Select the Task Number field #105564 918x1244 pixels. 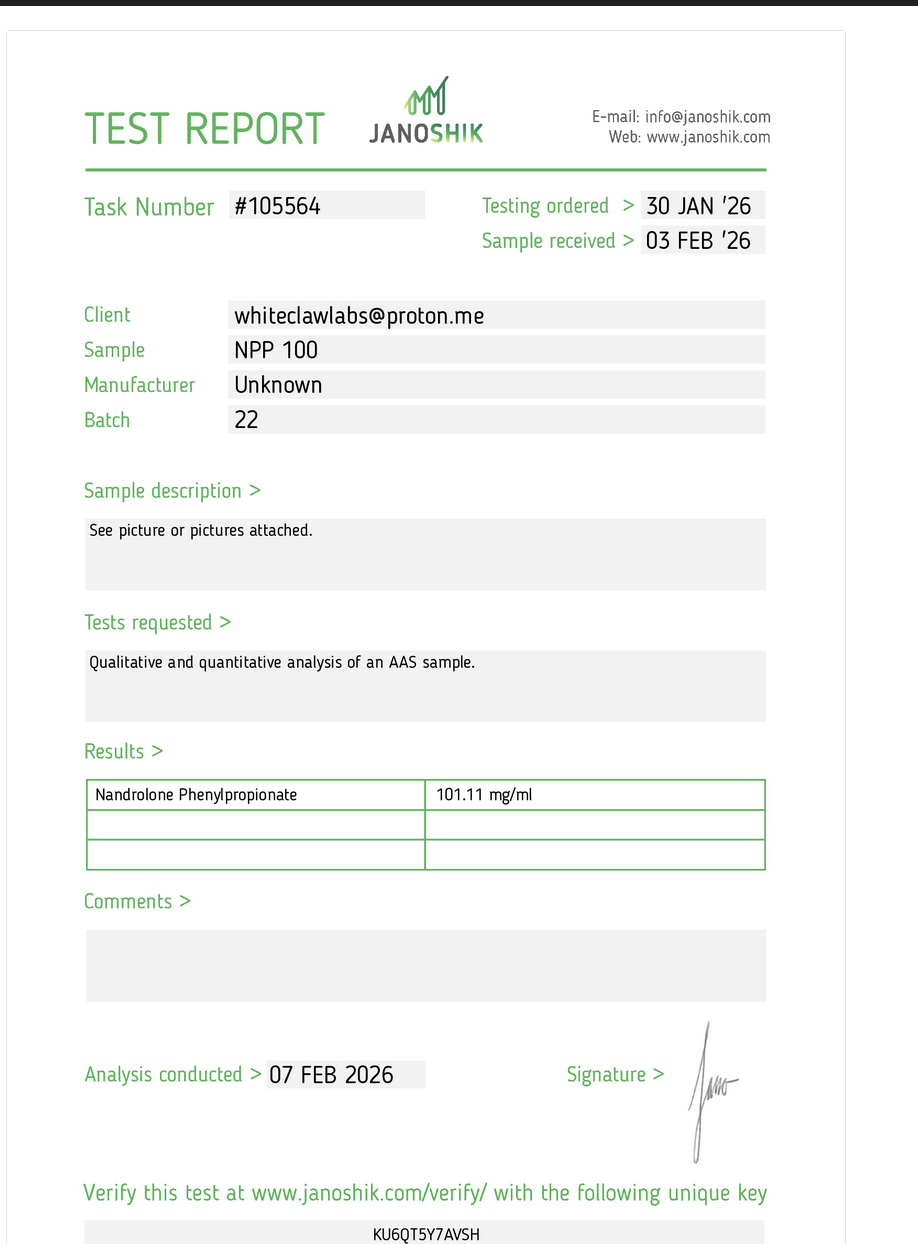pos(326,206)
